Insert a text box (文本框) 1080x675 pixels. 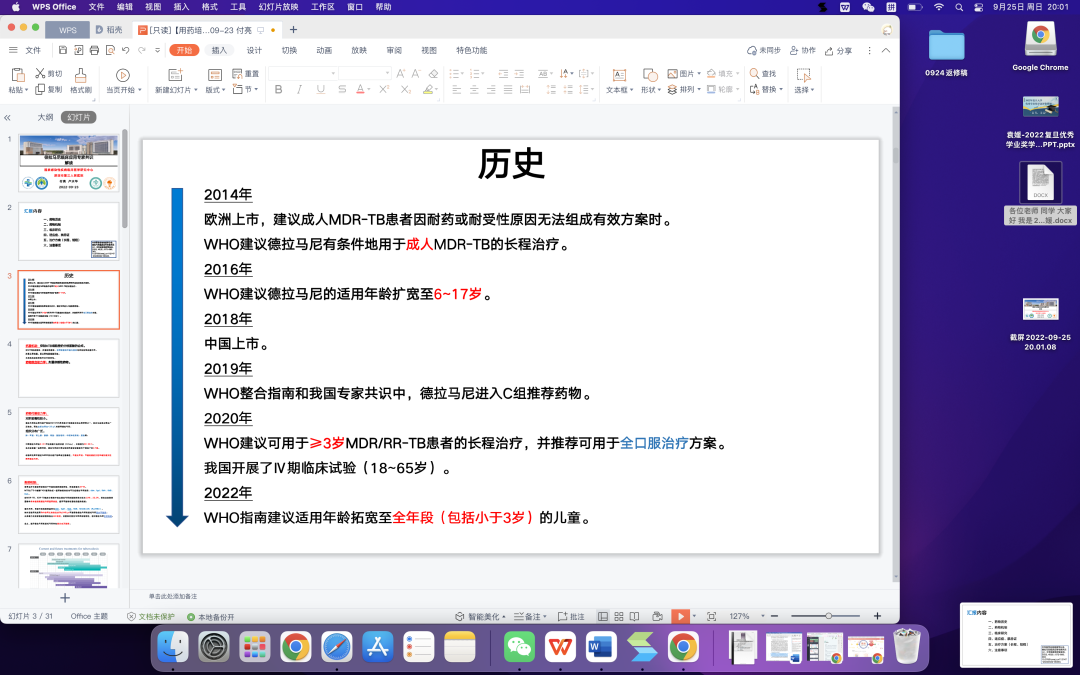pyautogui.click(x=618, y=75)
